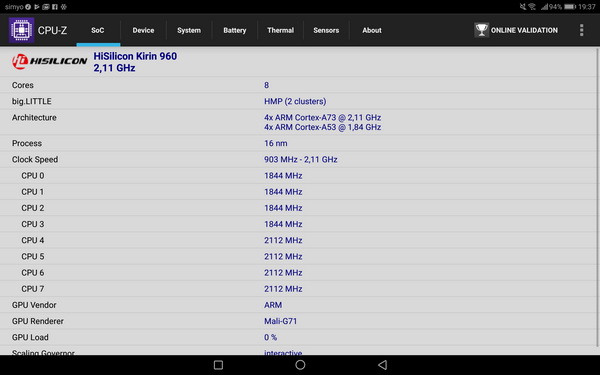Tap the Android back triangle button
The image size is (600, 375).
pos(382,365)
